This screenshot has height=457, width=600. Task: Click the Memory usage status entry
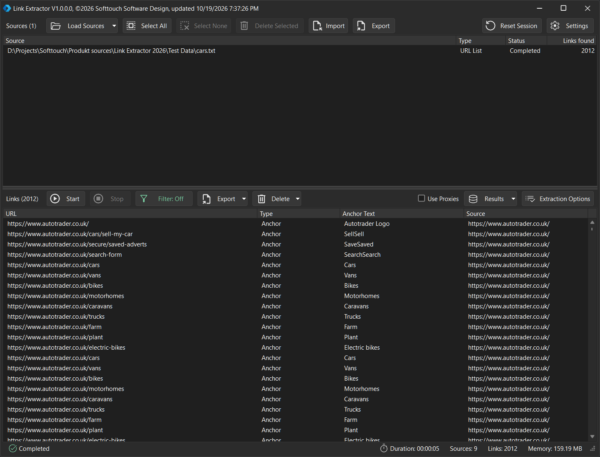(x=555, y=449)
